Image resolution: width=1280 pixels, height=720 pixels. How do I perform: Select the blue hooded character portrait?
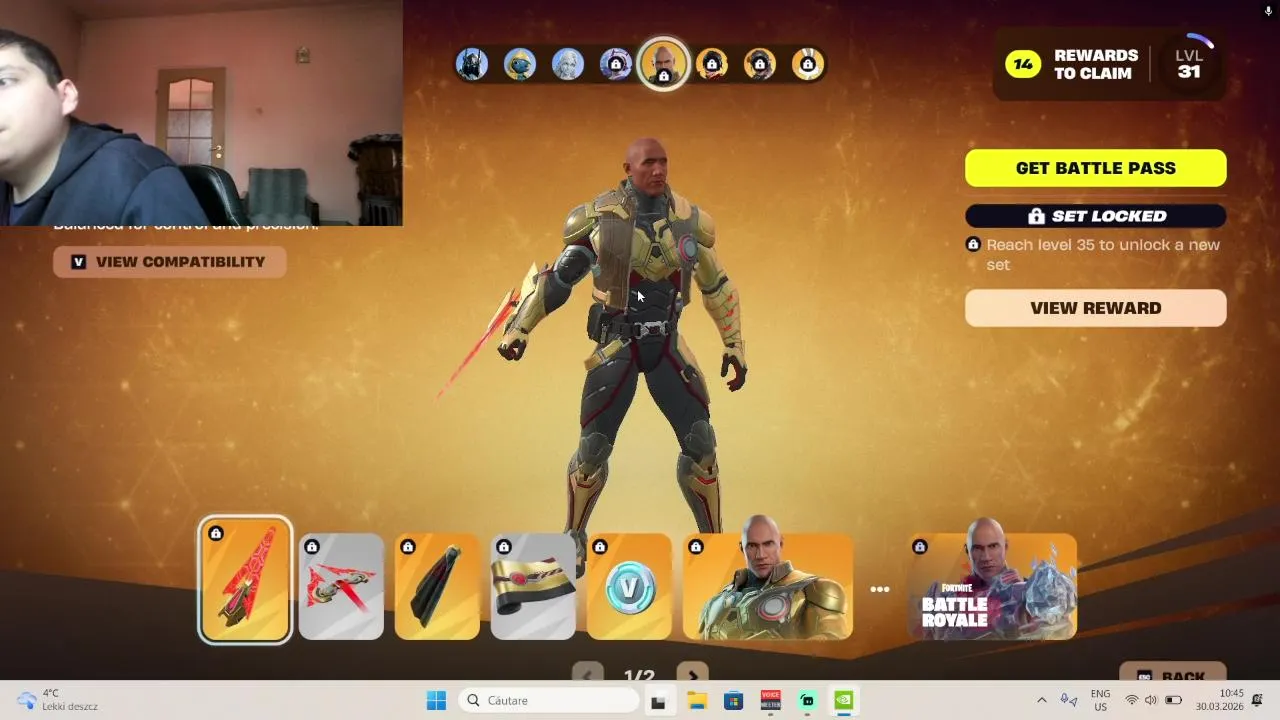(520, 64)
